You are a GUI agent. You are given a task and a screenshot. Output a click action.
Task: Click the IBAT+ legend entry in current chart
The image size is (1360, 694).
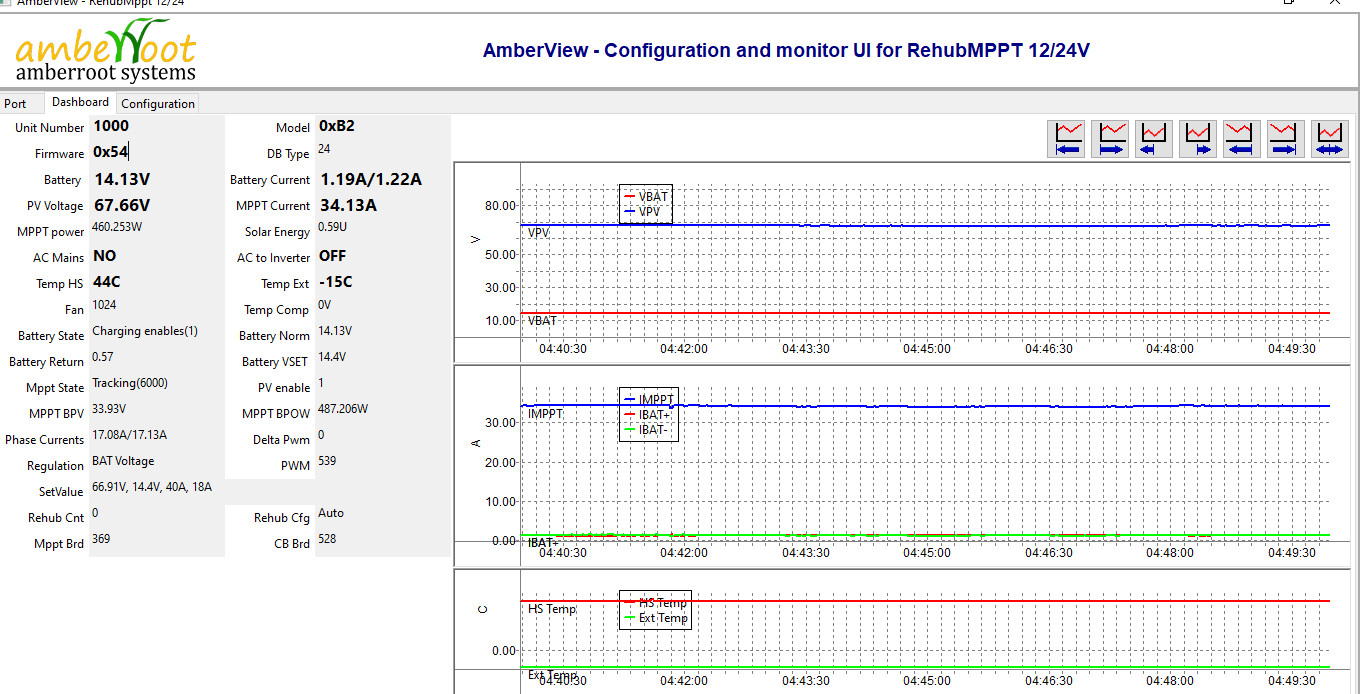coord(647,415)
